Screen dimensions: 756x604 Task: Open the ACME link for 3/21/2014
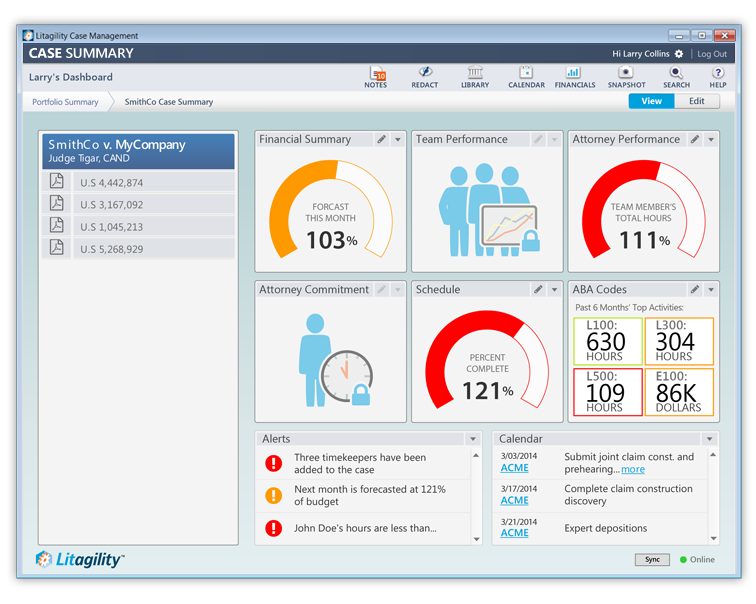[x=514, y=533]
